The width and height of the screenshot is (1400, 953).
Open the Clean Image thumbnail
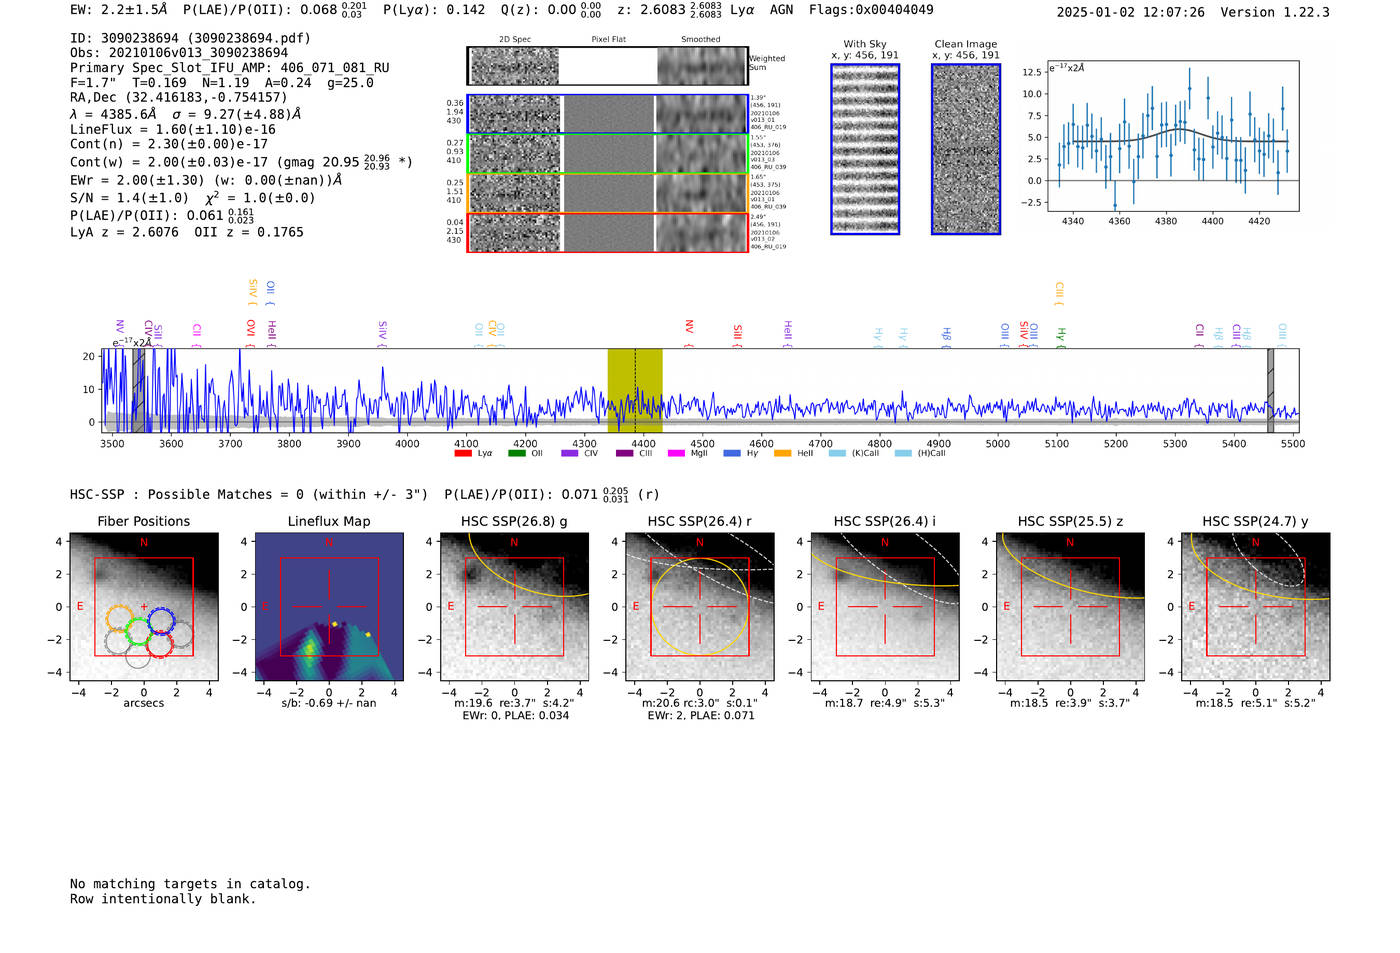coord(966,149)
